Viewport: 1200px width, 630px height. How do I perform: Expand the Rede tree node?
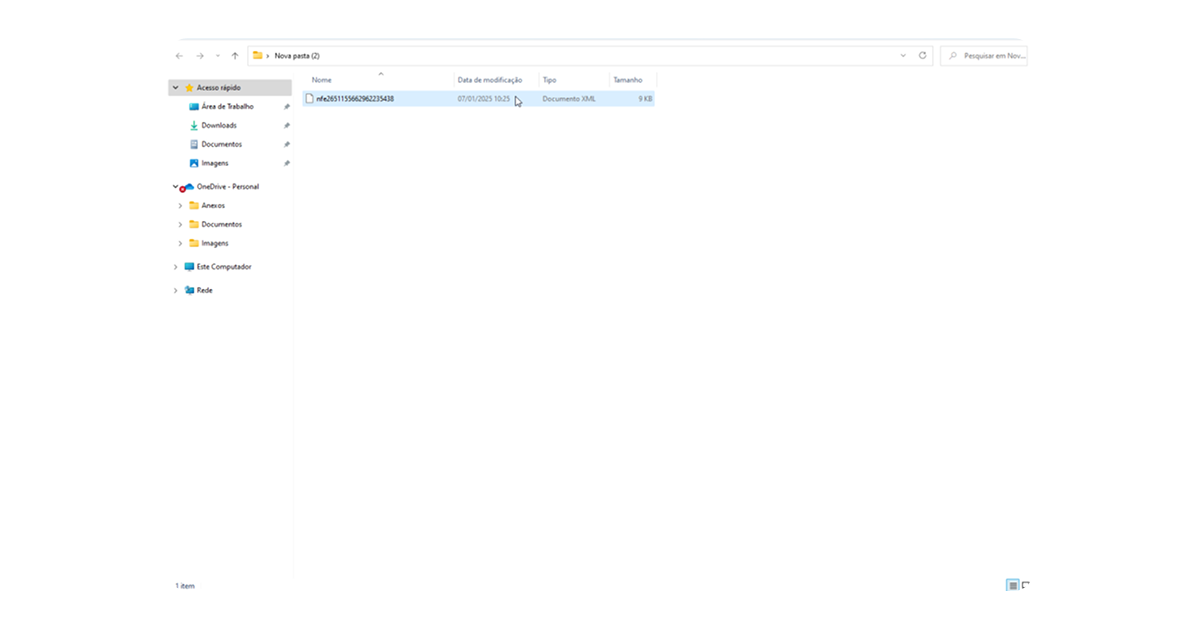tap(176, 290)
